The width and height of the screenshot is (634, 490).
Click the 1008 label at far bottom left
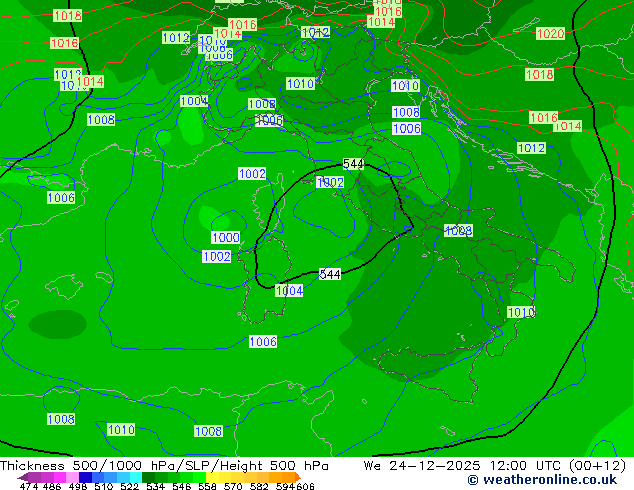click(x=61, y=419)
